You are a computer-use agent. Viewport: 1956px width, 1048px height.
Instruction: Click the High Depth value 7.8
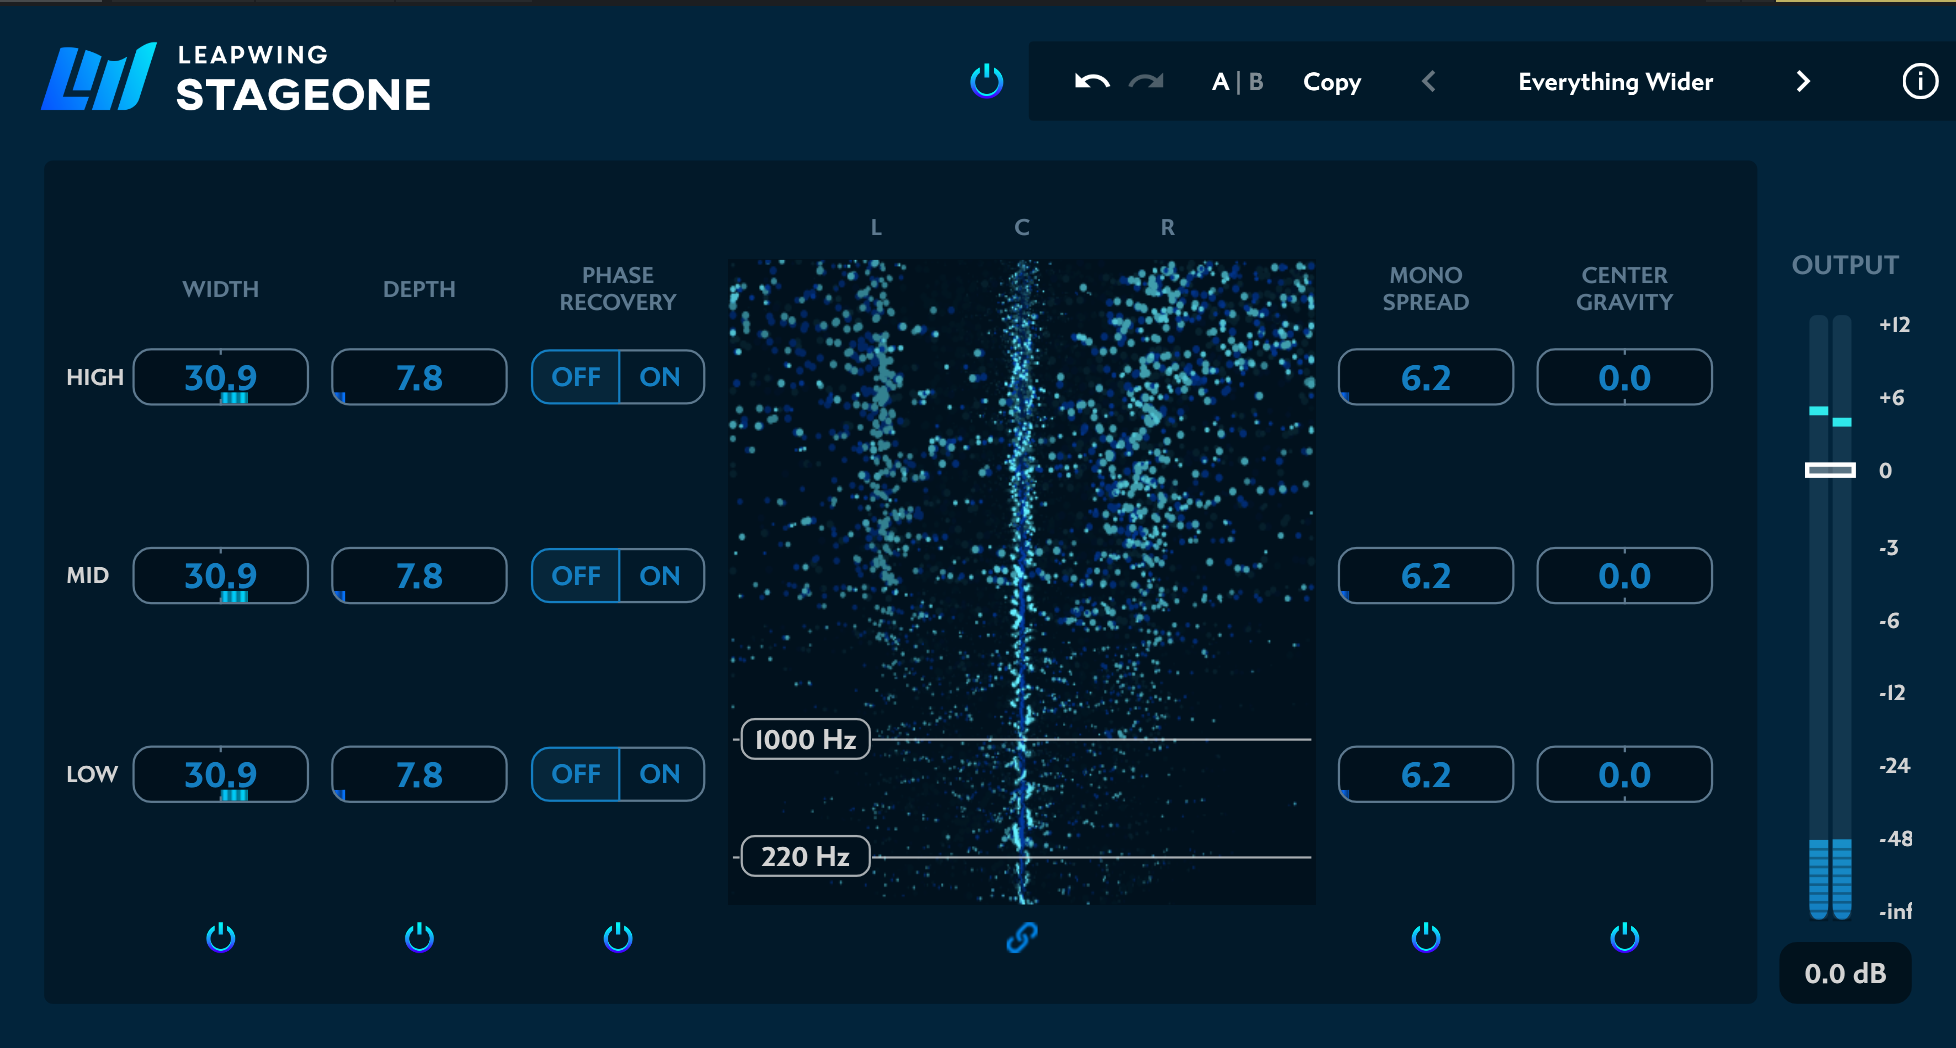419,377
